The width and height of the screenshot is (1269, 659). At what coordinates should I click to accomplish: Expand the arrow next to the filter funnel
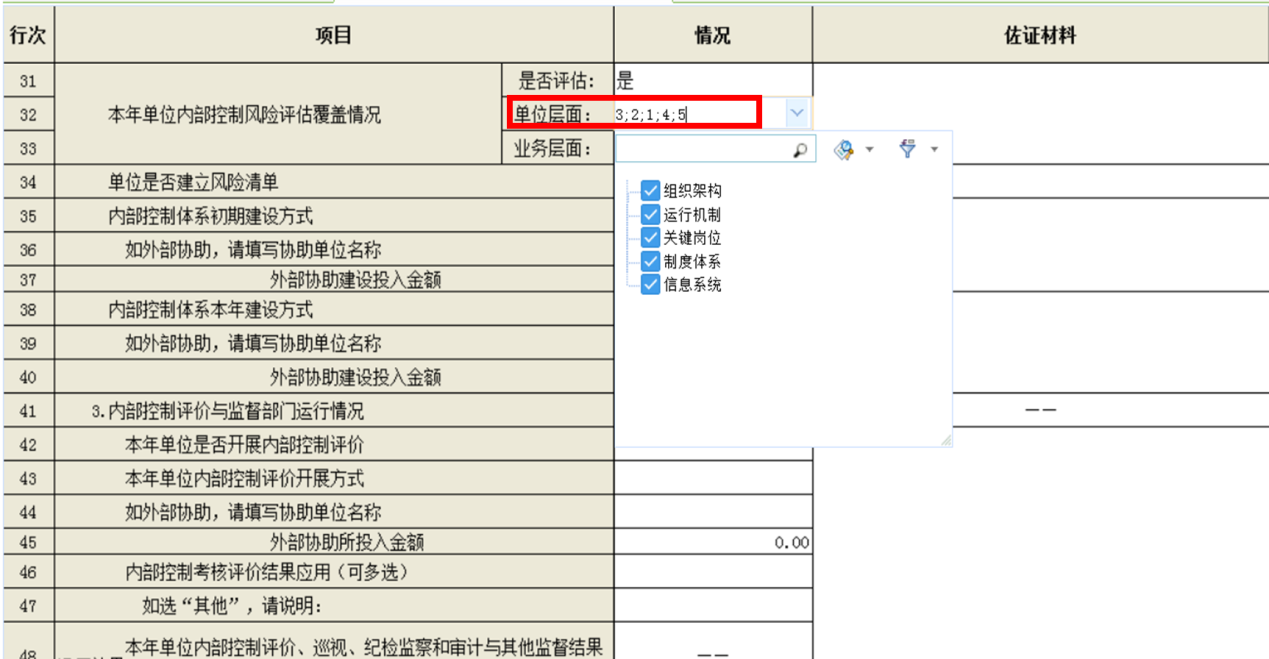click(934, 150)
